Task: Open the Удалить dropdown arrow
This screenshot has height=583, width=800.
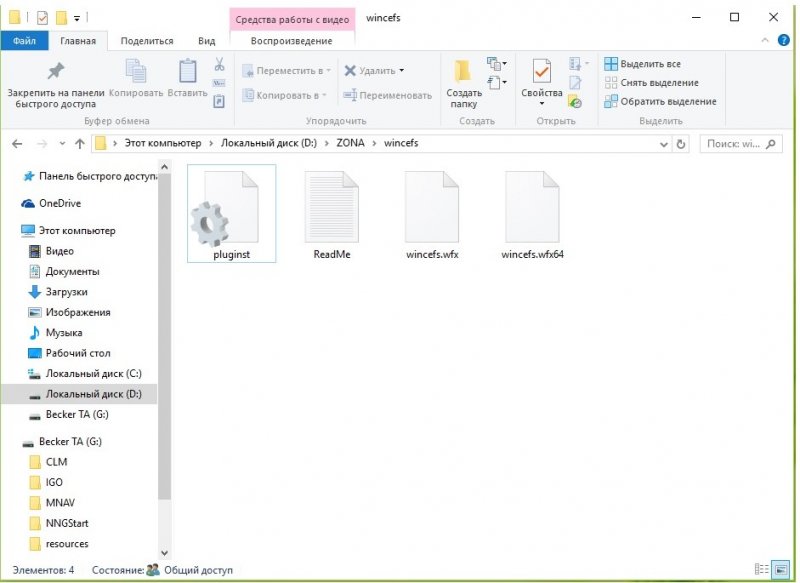Action: (402, 71)
